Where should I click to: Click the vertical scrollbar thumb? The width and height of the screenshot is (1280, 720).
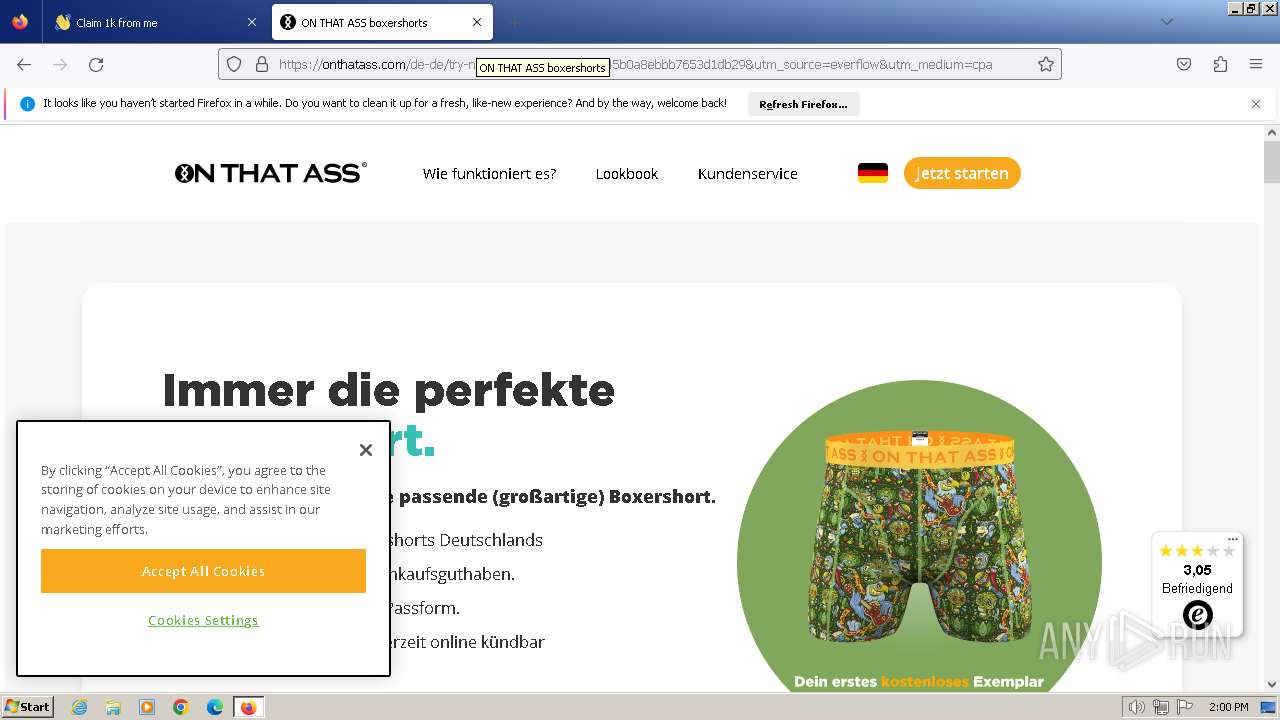click(x=1272, y=162)
